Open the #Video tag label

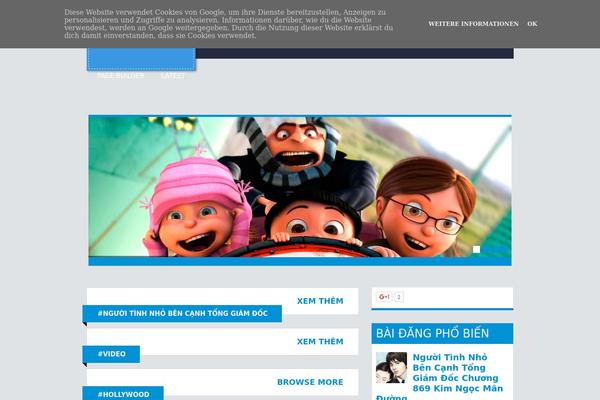[x=111, y=354]
